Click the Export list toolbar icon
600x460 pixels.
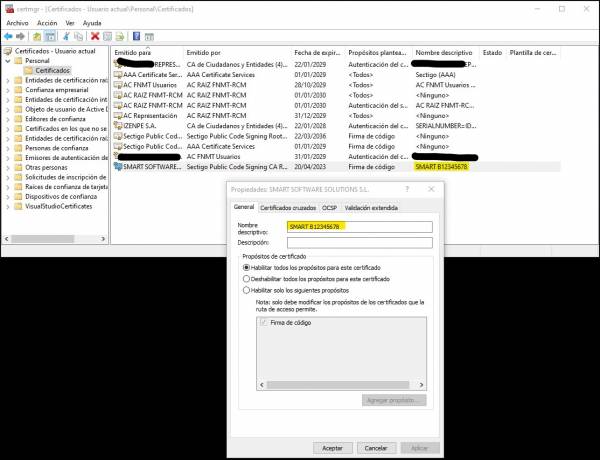tap(120, 36)
